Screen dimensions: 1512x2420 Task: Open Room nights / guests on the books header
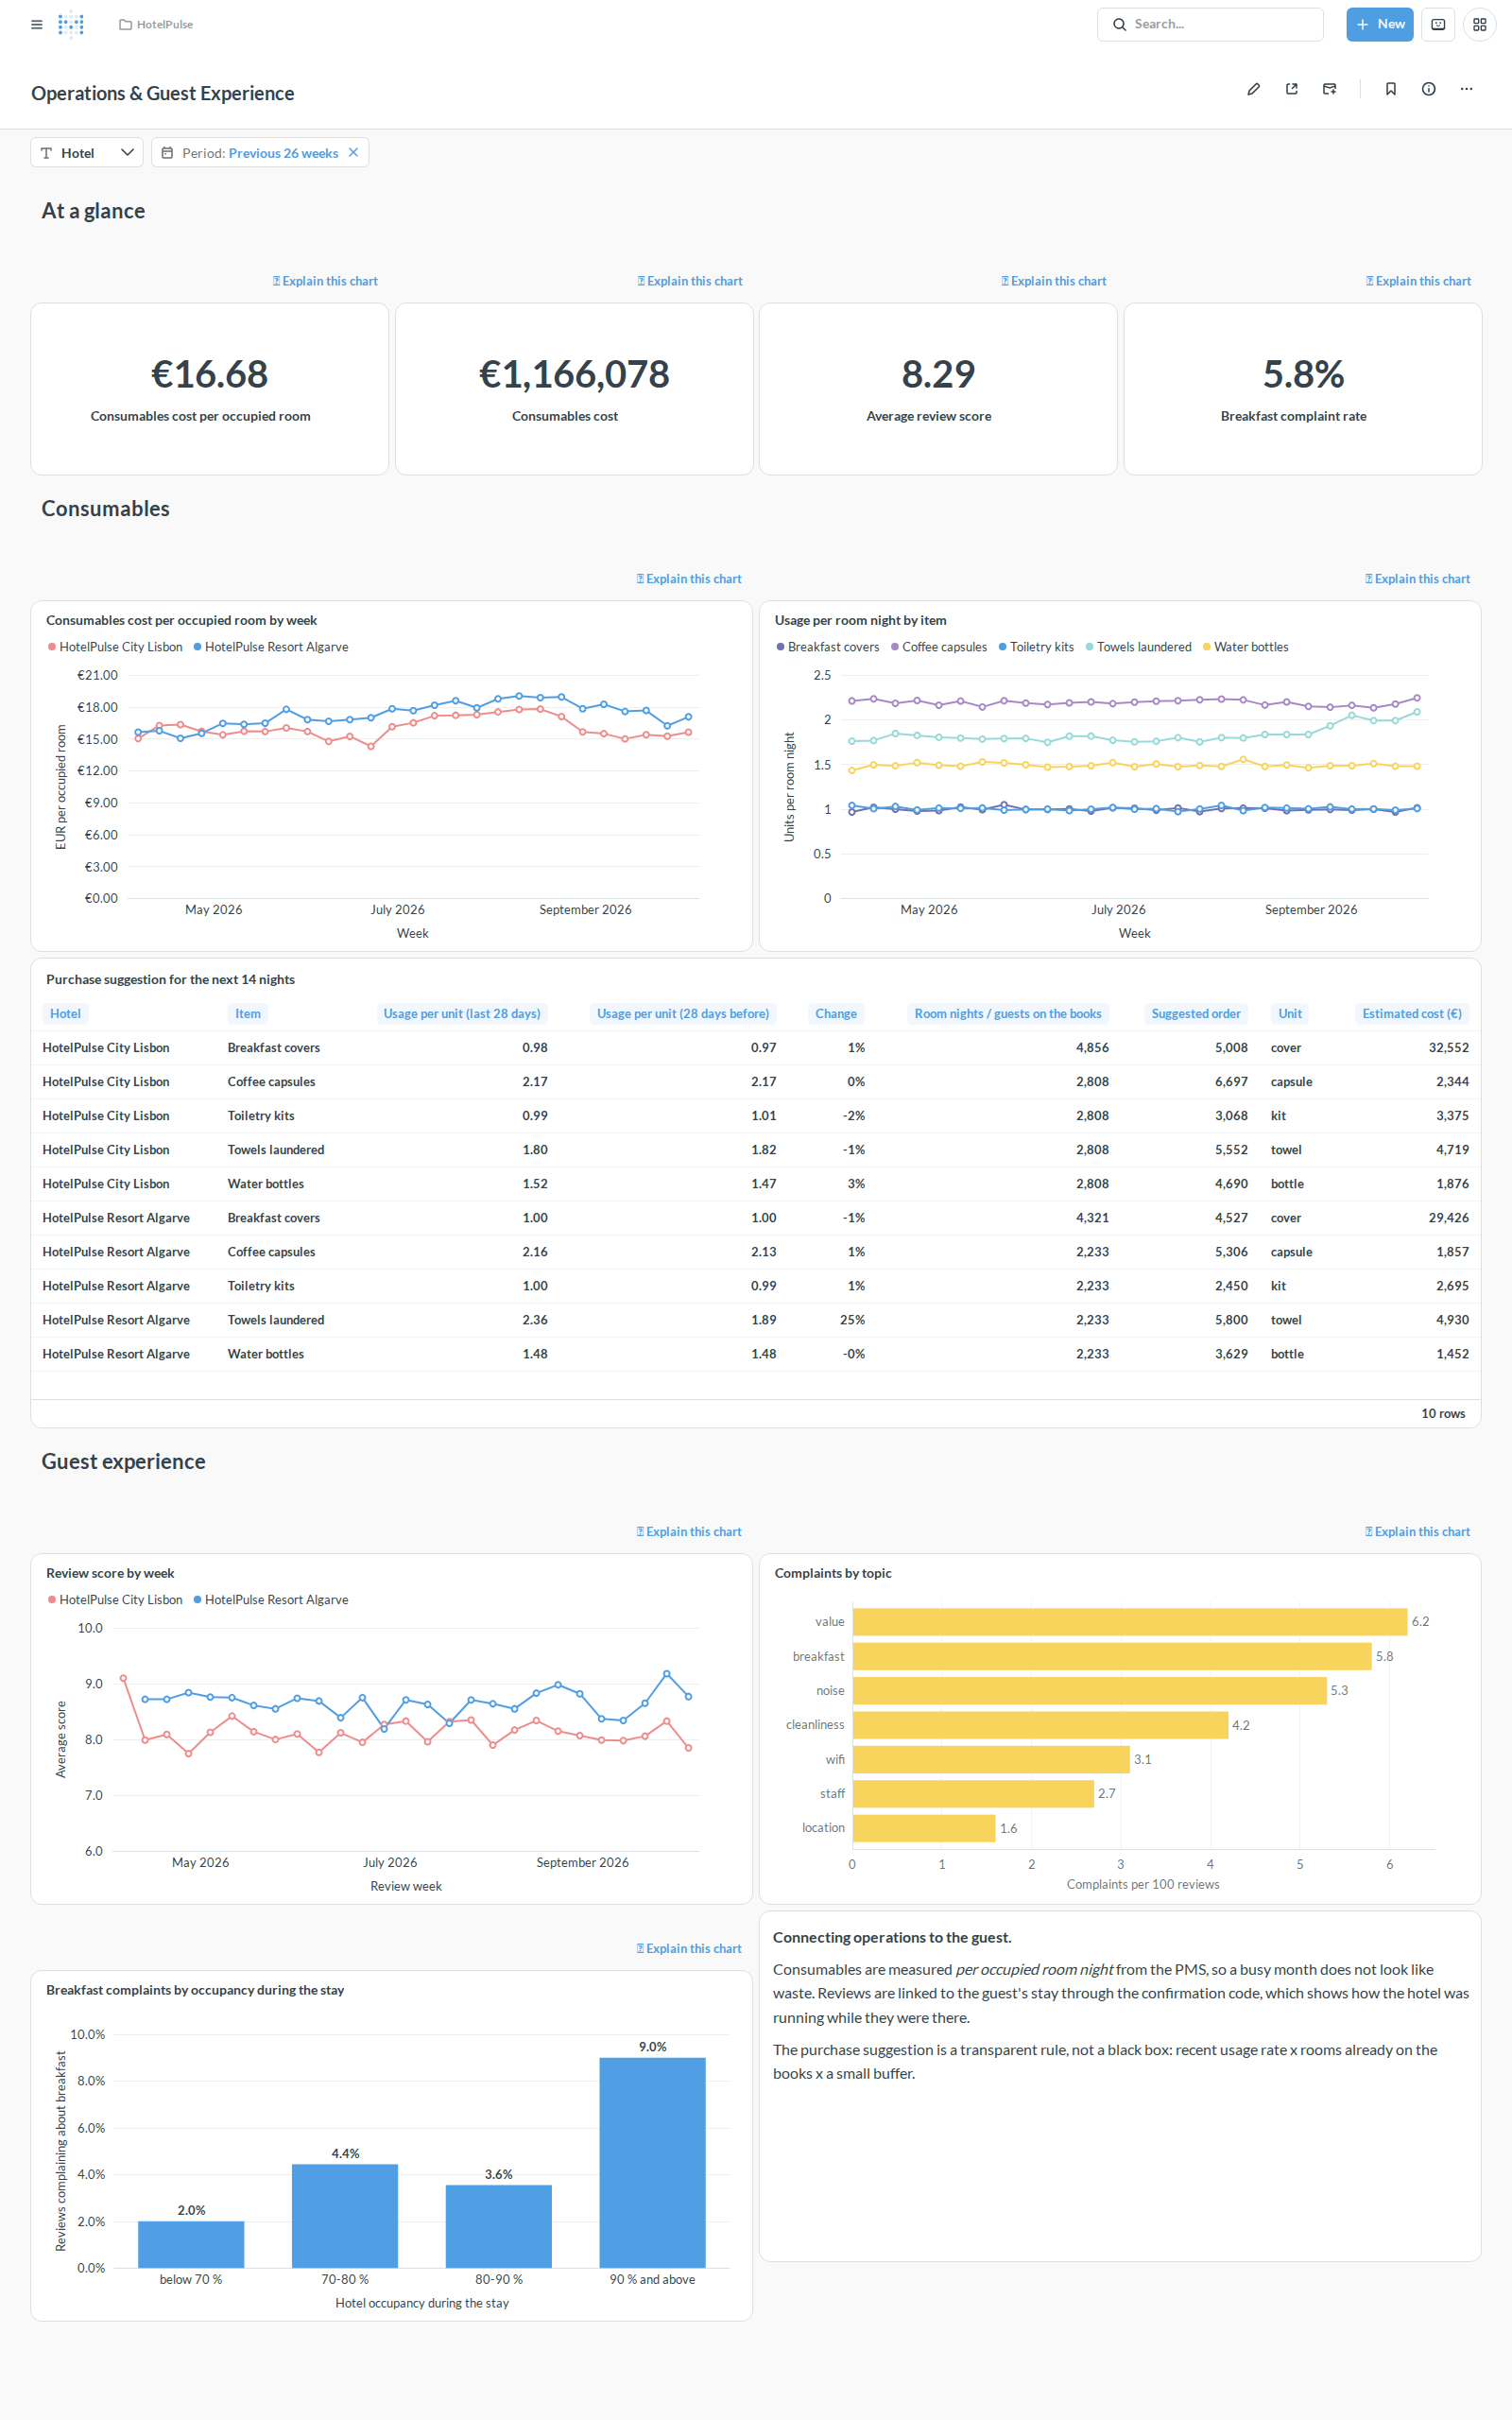pyautogui.click(x=1008, y=1014)
